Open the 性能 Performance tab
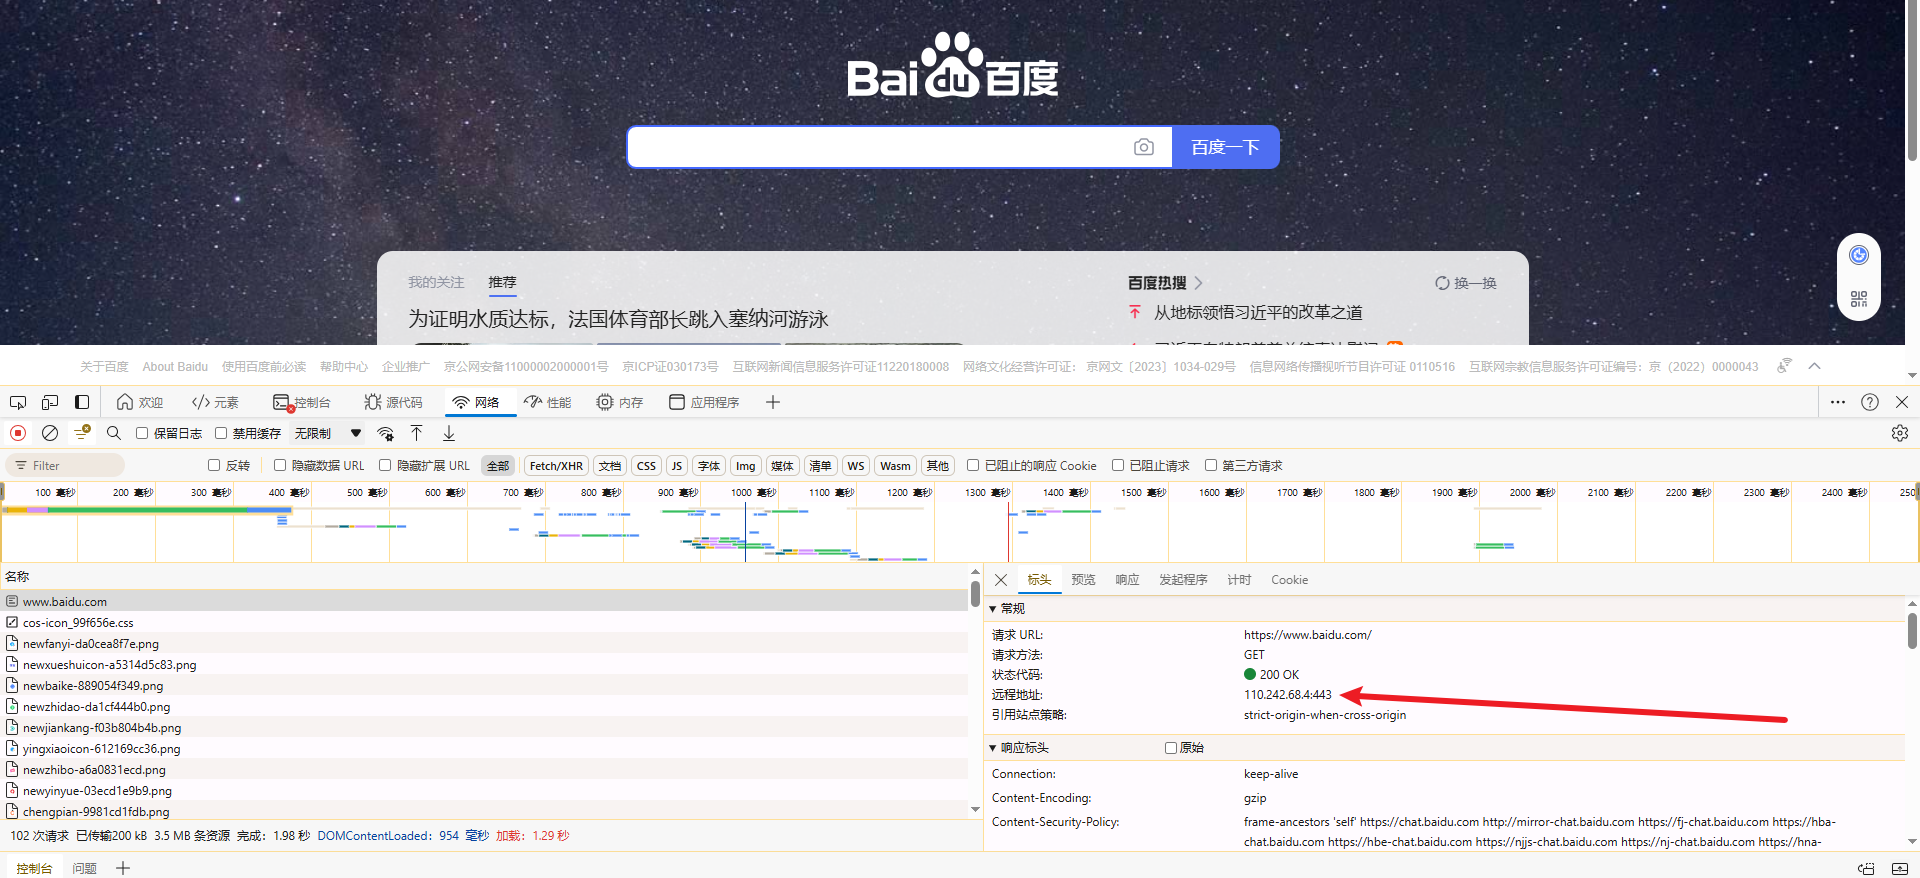Image resolution: width=1920 pixels, height=878 pixels. coord(548,402)
